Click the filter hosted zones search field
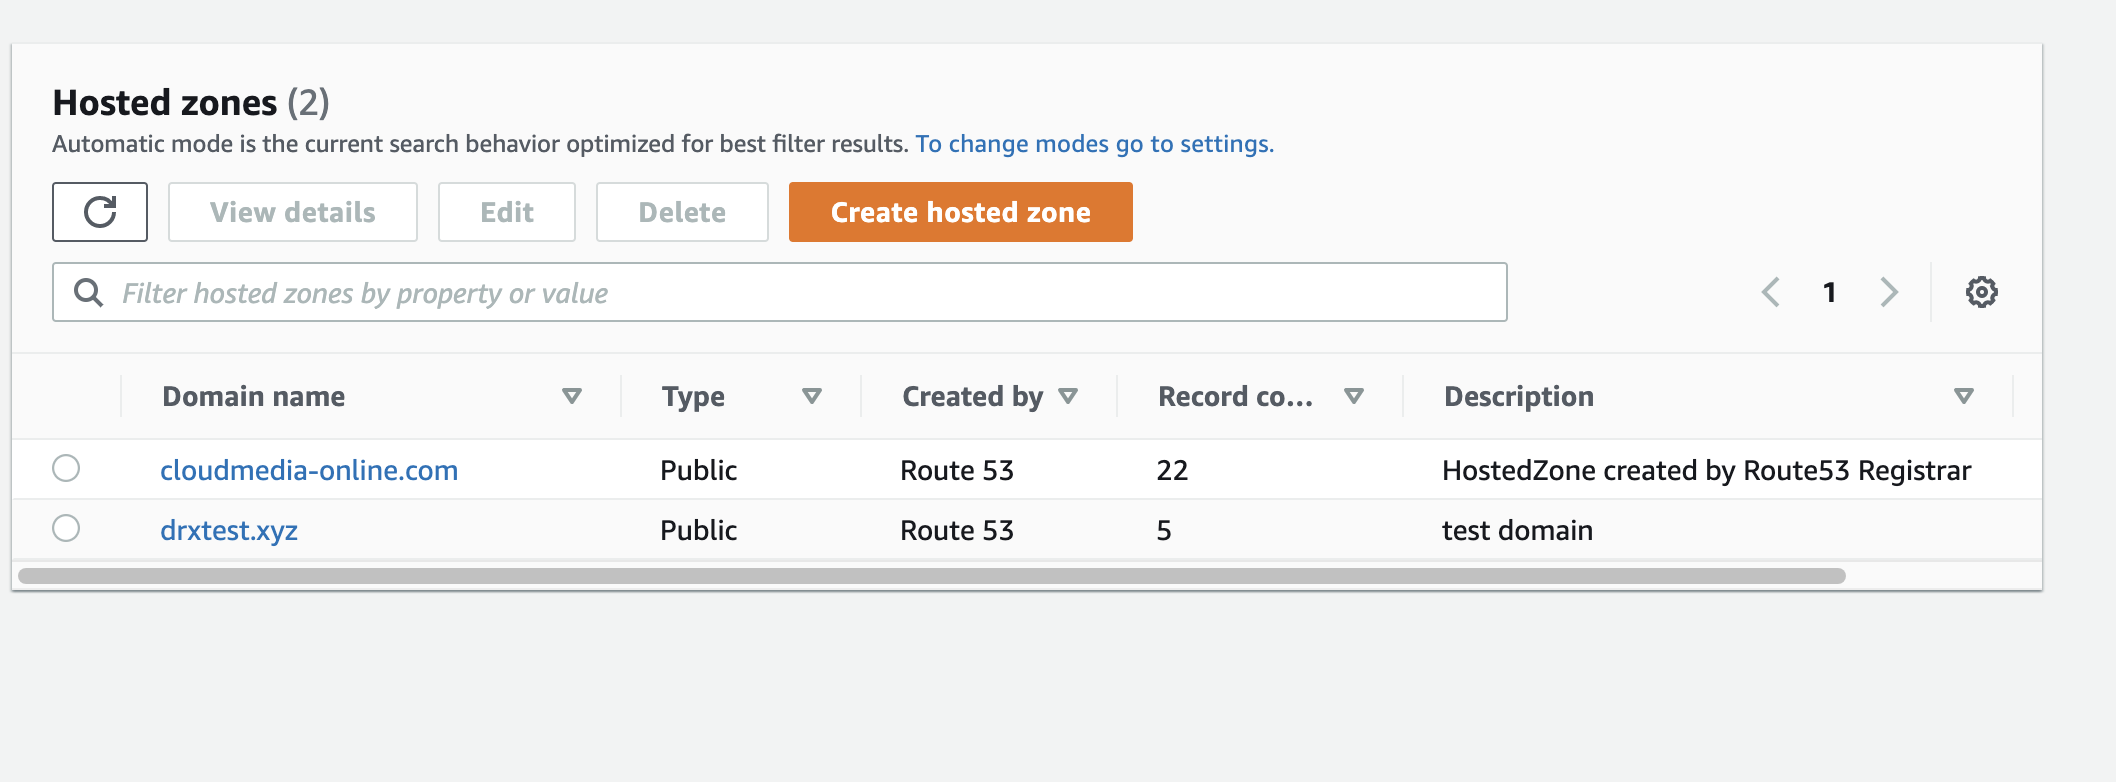This screenshot has height=782, width=2116. click(800, 292)
